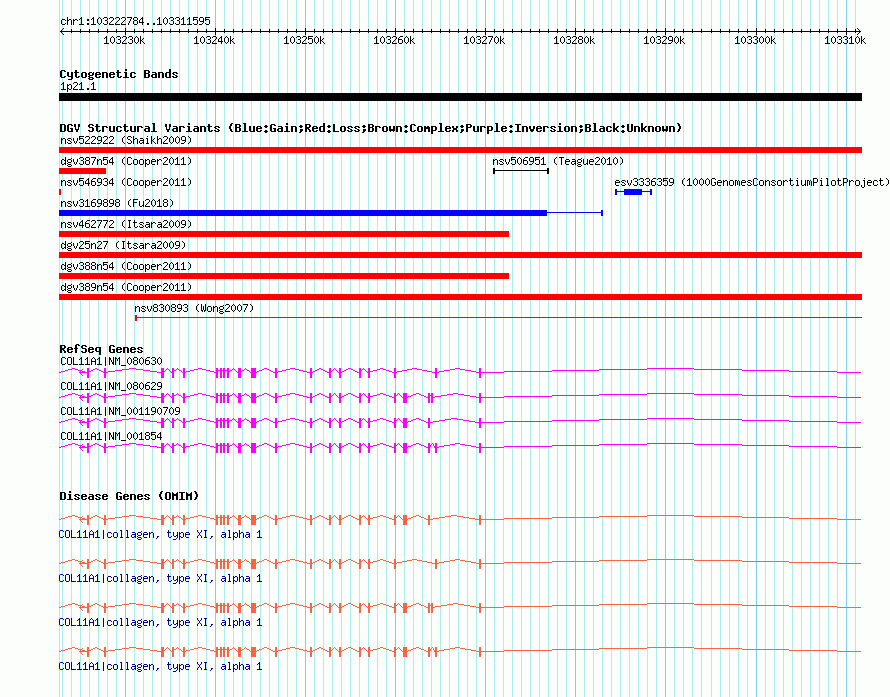Open variant dgv389n54 (Cooper2011) label
Screen dimensions: 890x697
click(126, 287)
